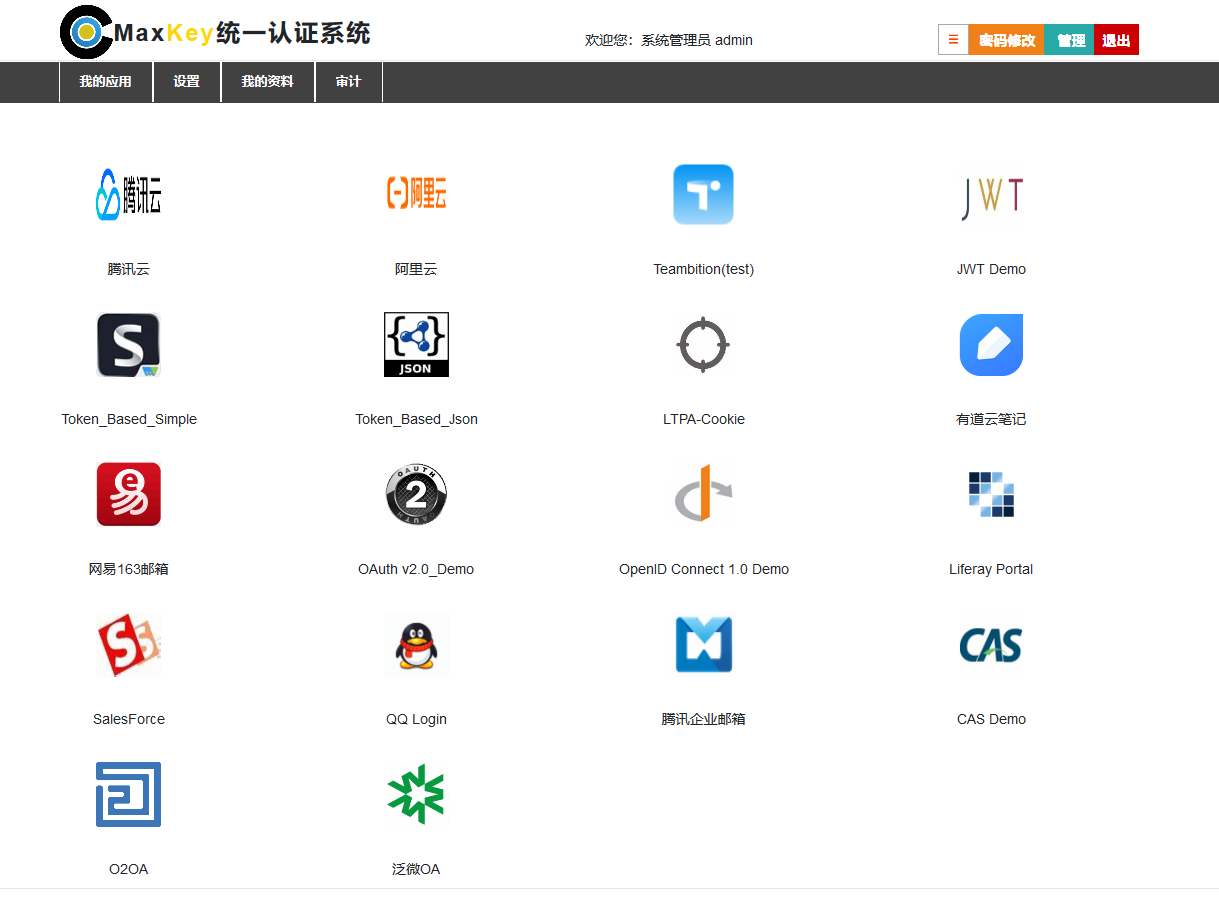The width and height of the screenshot is (1219, 912).
Task: Click the orange 密码修改 button
Action: pos(1006,40)
